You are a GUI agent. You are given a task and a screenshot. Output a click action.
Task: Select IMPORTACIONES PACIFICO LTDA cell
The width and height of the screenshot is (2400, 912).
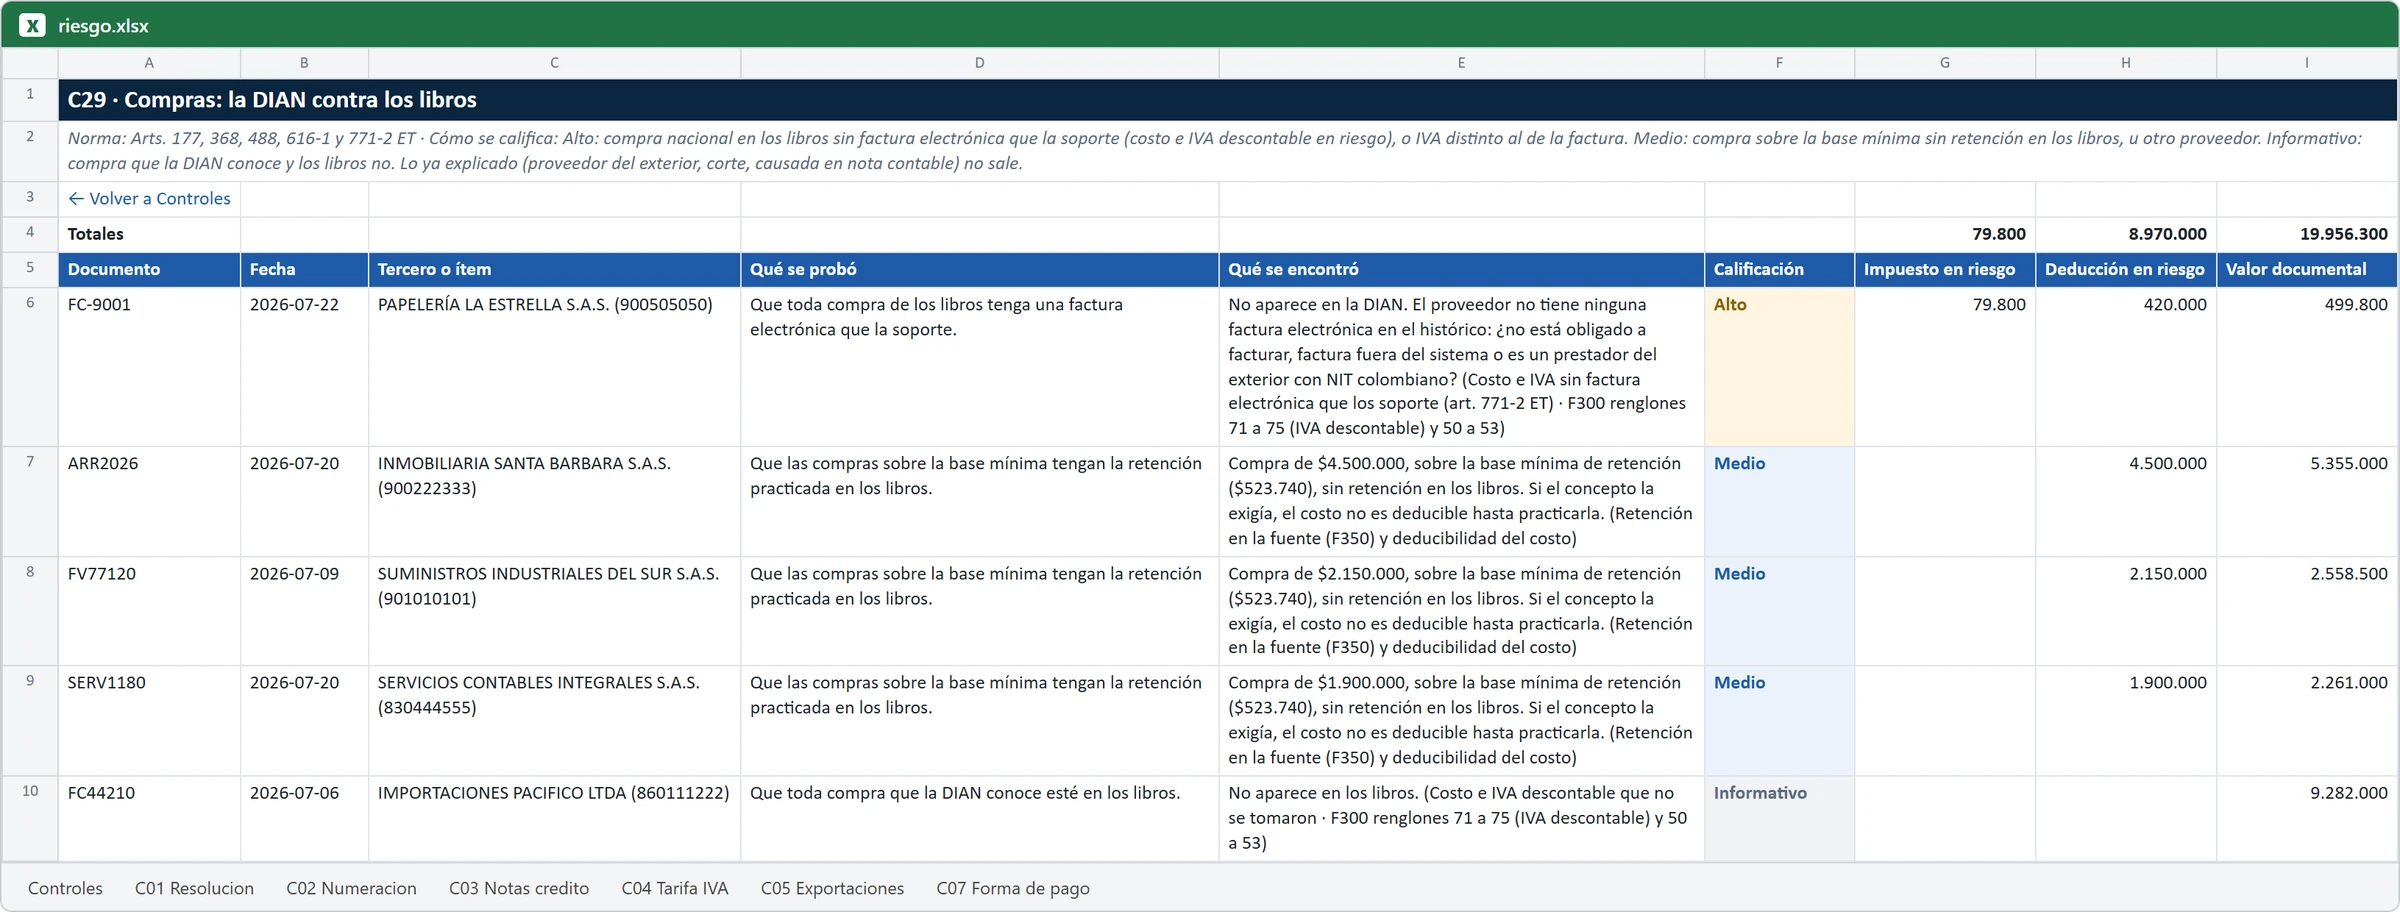(554, 818)
